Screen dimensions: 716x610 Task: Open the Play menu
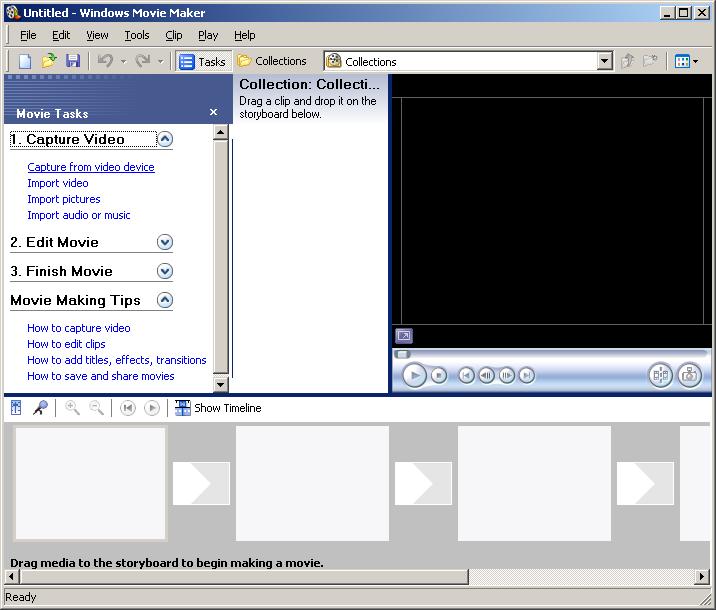[208, 35]
